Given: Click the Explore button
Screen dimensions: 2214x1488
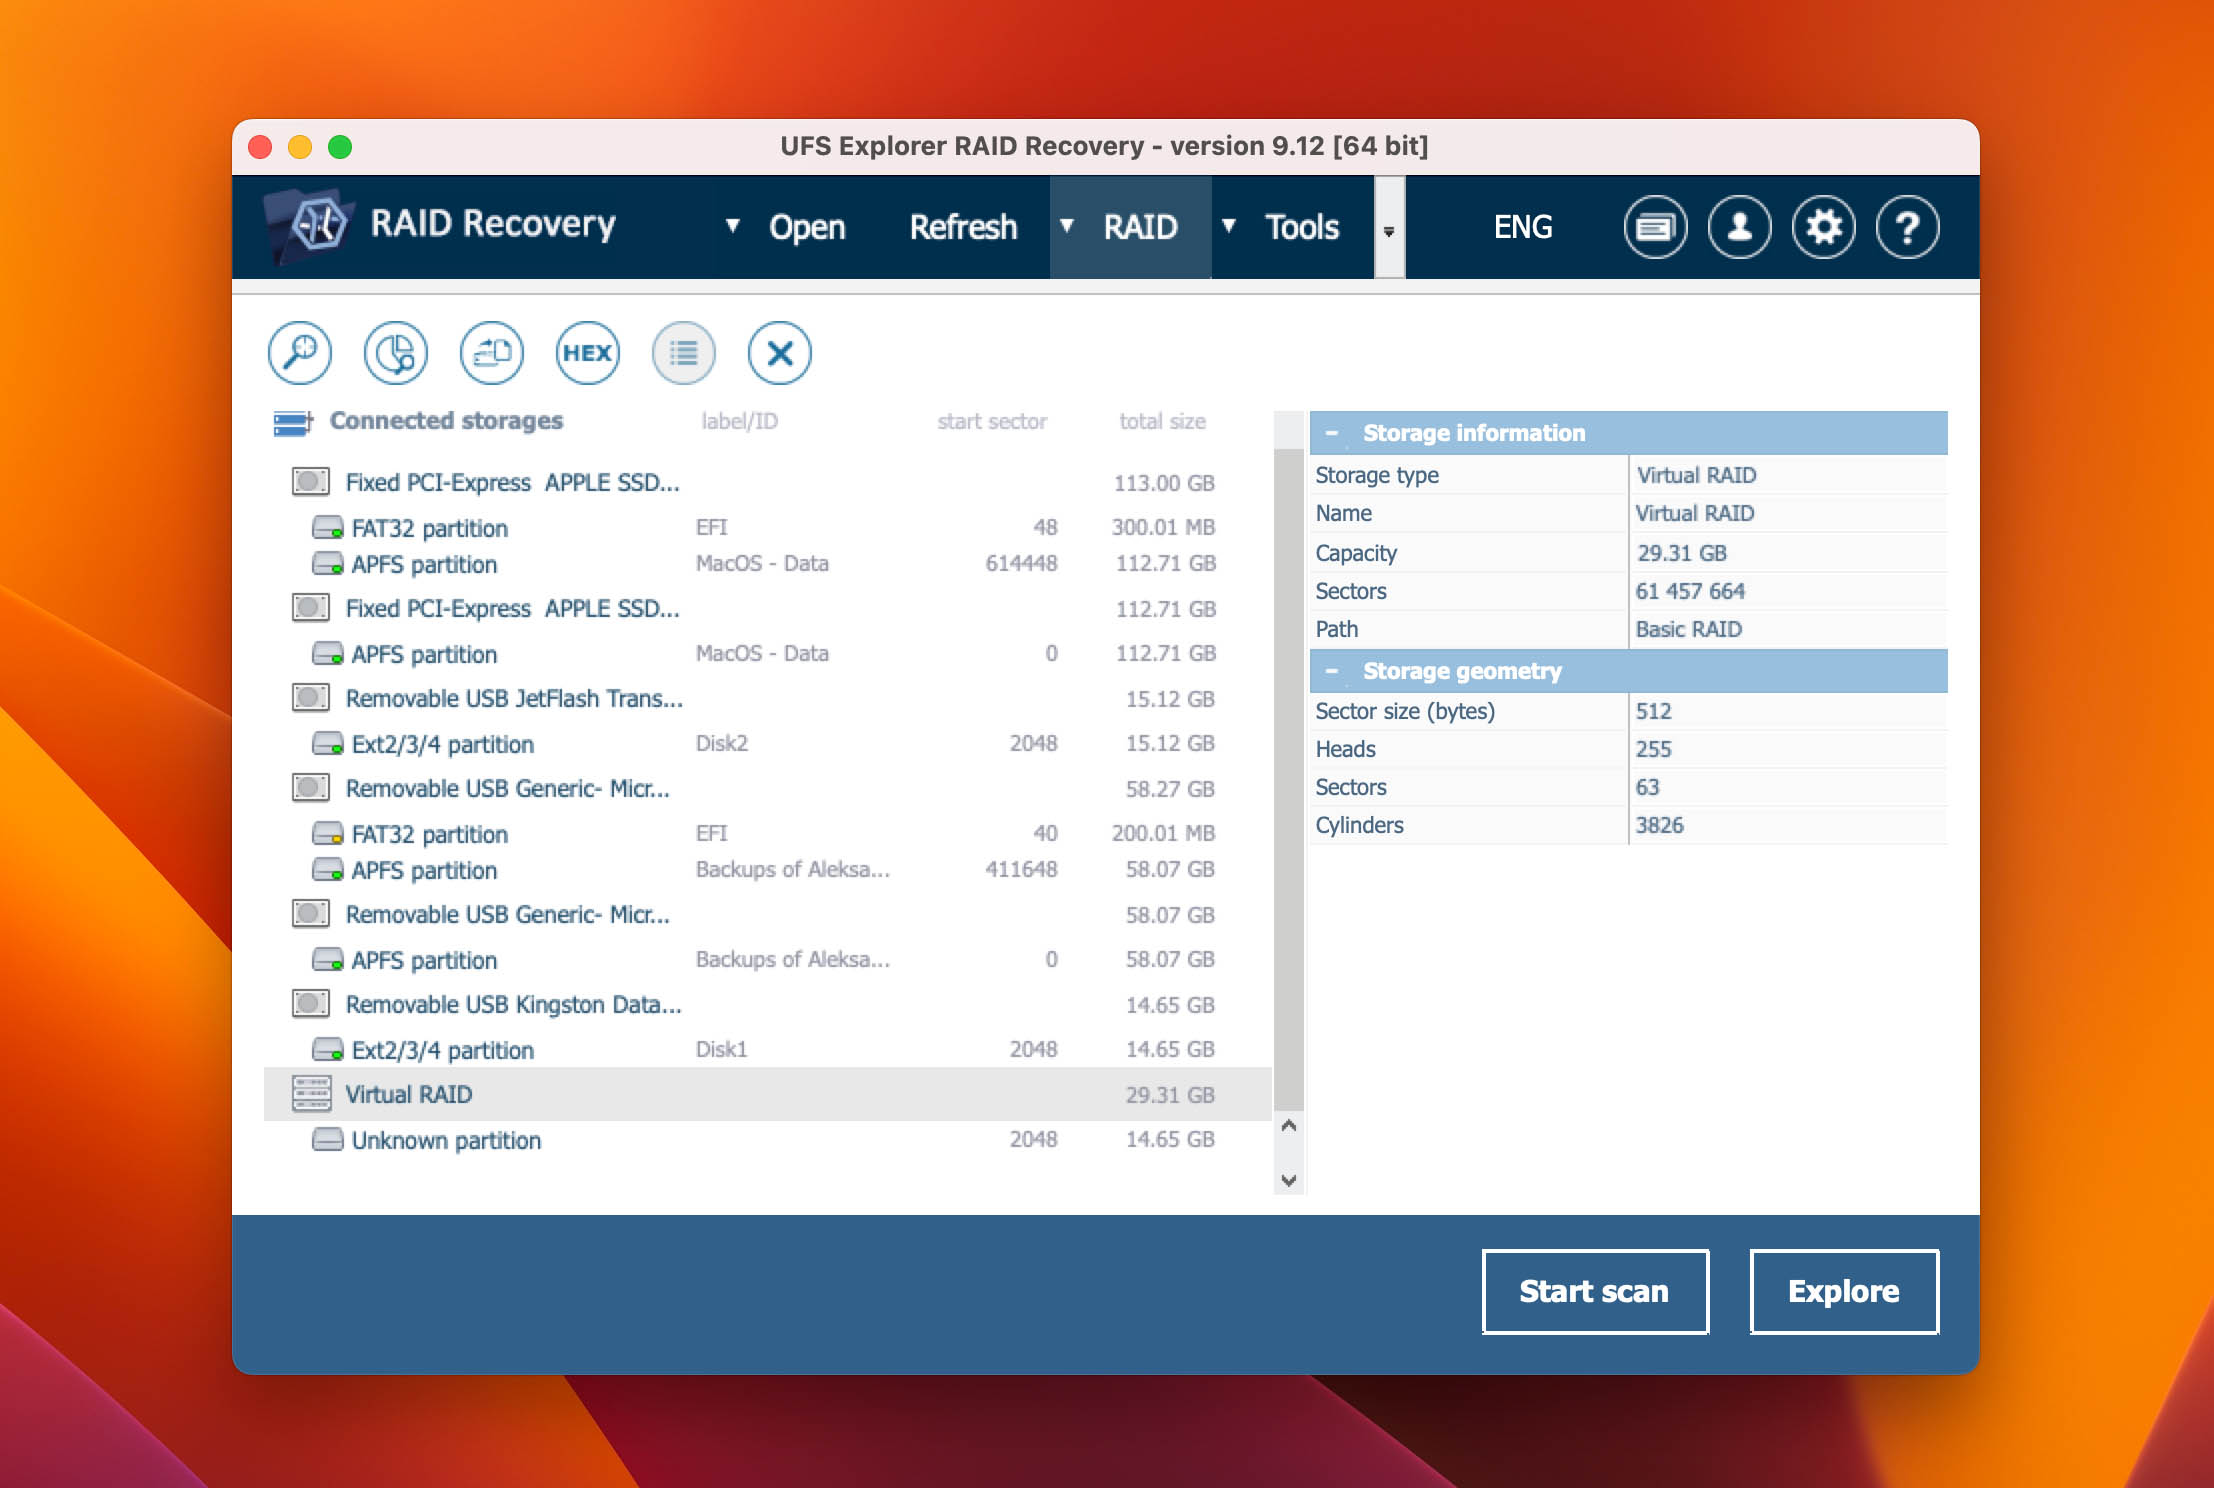Looking at the screenshot, I should (x=1844, y=1291).
